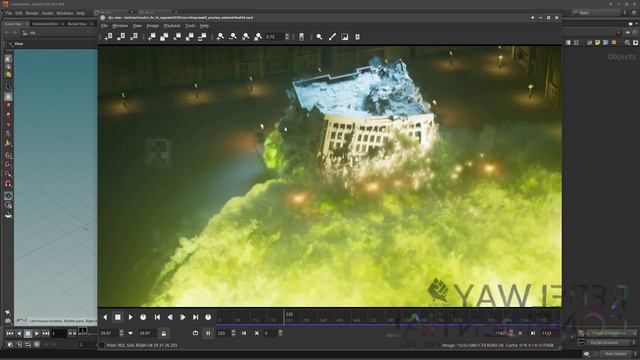Image resolution: width=640 pixels, height=360 pixels.
Task: Click the search magnifier icon in the Houdini network pane
Action: tap(627, 42)
